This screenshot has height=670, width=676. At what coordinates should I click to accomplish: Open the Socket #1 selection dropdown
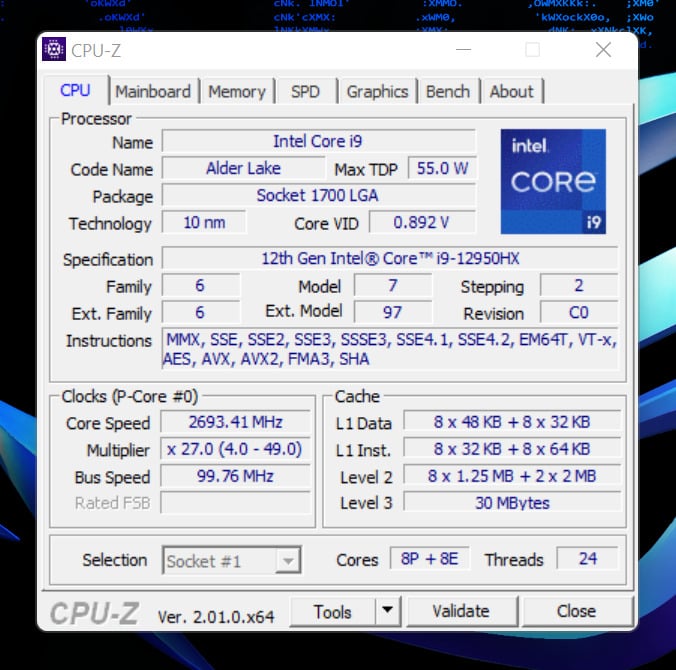point(232,560)
